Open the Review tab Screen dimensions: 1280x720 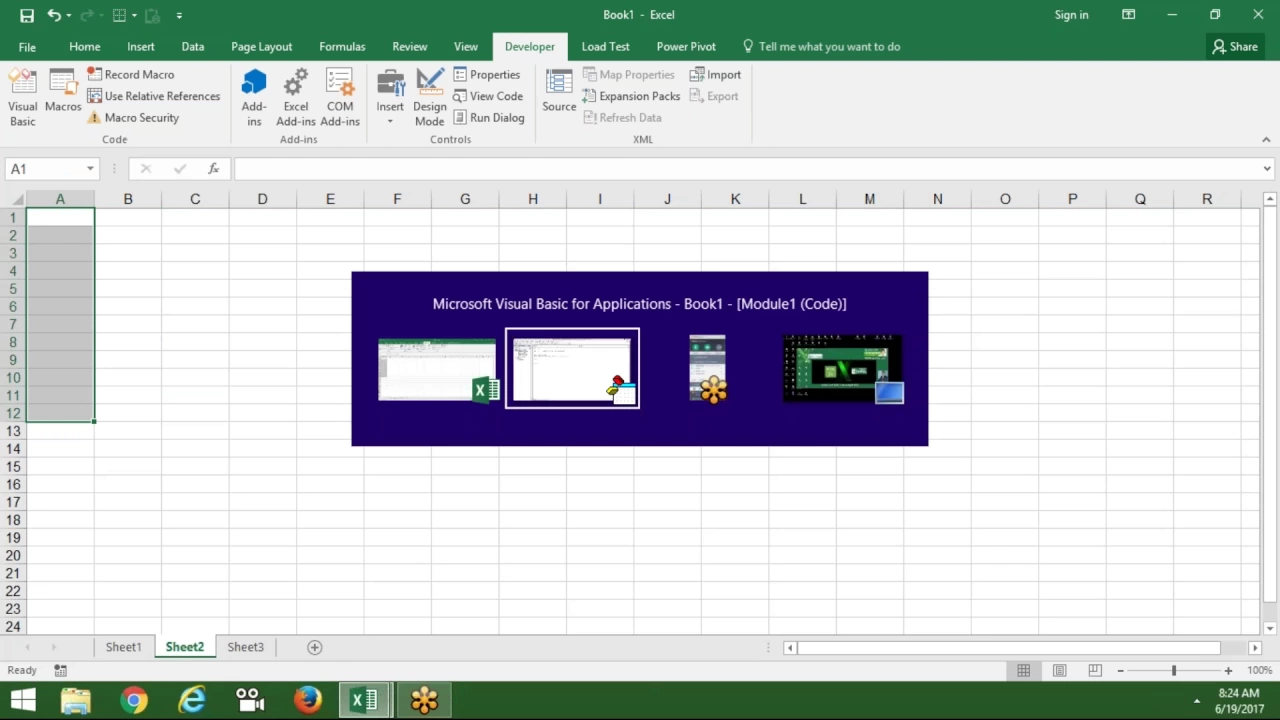[x=410, y=46]
